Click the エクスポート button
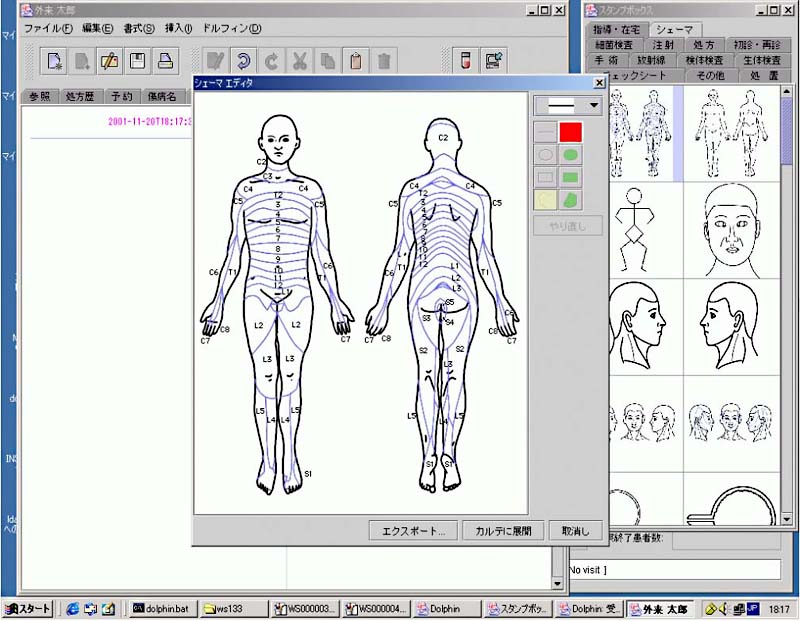The image size is (800, 621). [x=413, y=530]
